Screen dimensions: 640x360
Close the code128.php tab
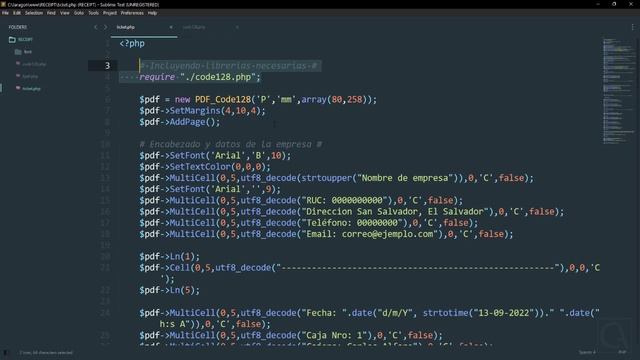click(237, 27)
